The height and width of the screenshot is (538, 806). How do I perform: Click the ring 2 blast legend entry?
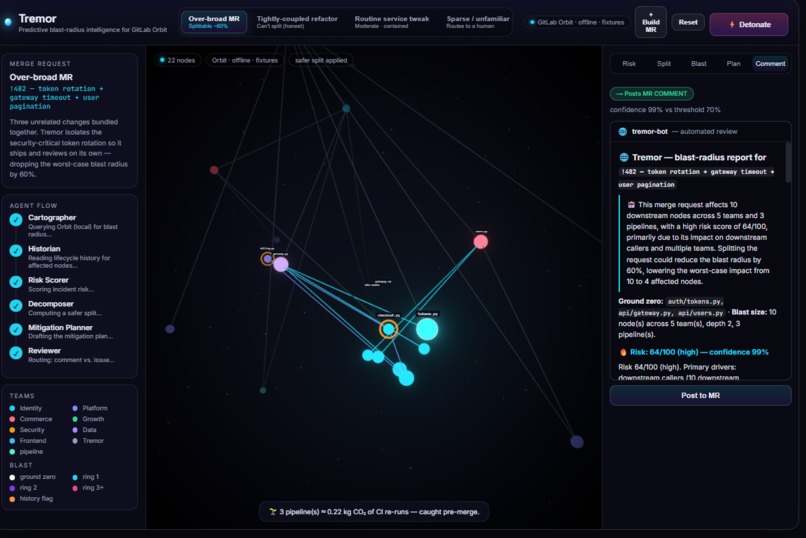[24, 488]
